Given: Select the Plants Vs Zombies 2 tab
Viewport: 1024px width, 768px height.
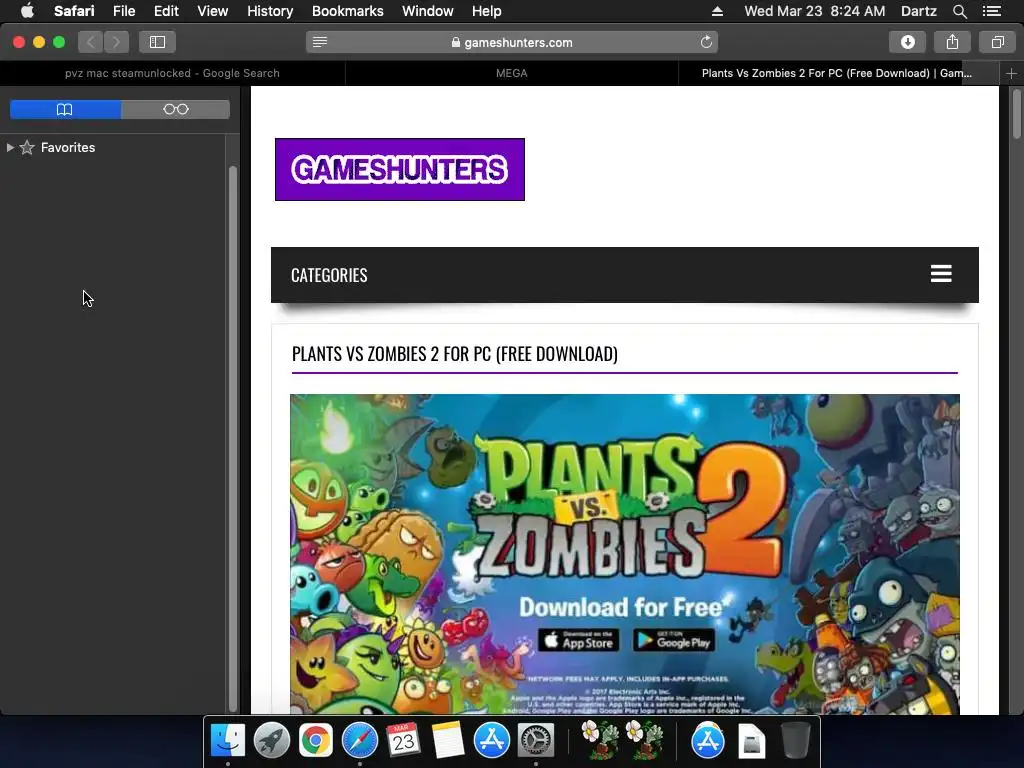Looking at the screenshot, I should 838,73.
